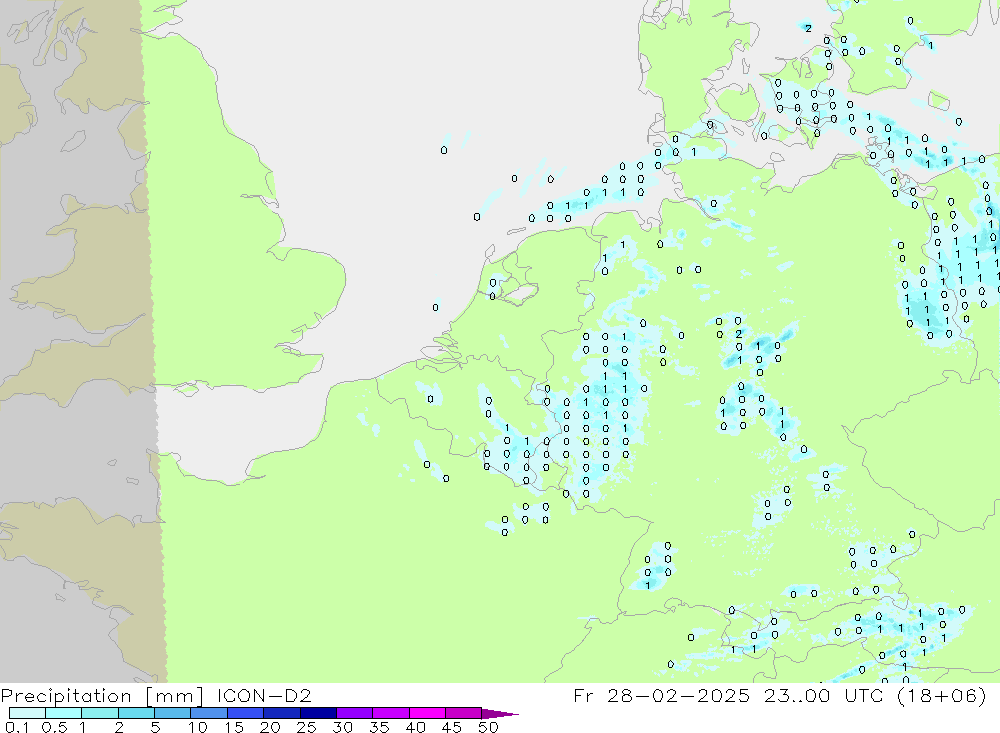
Task: Click the '0.5' legend scale label
Action: [54, 727]
